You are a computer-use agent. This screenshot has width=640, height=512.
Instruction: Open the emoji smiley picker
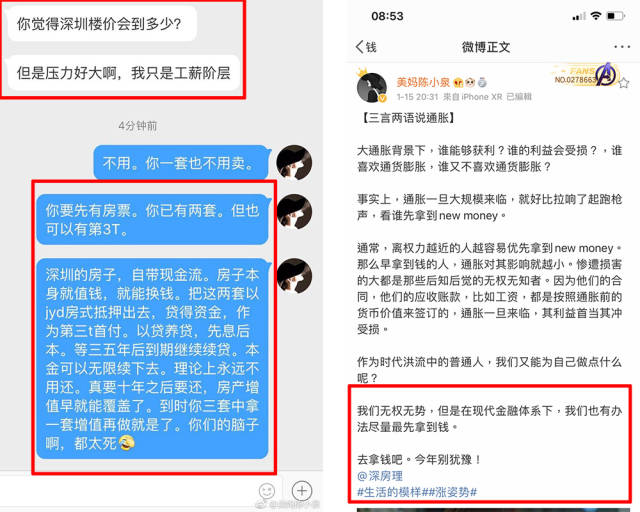click(267, 490)
